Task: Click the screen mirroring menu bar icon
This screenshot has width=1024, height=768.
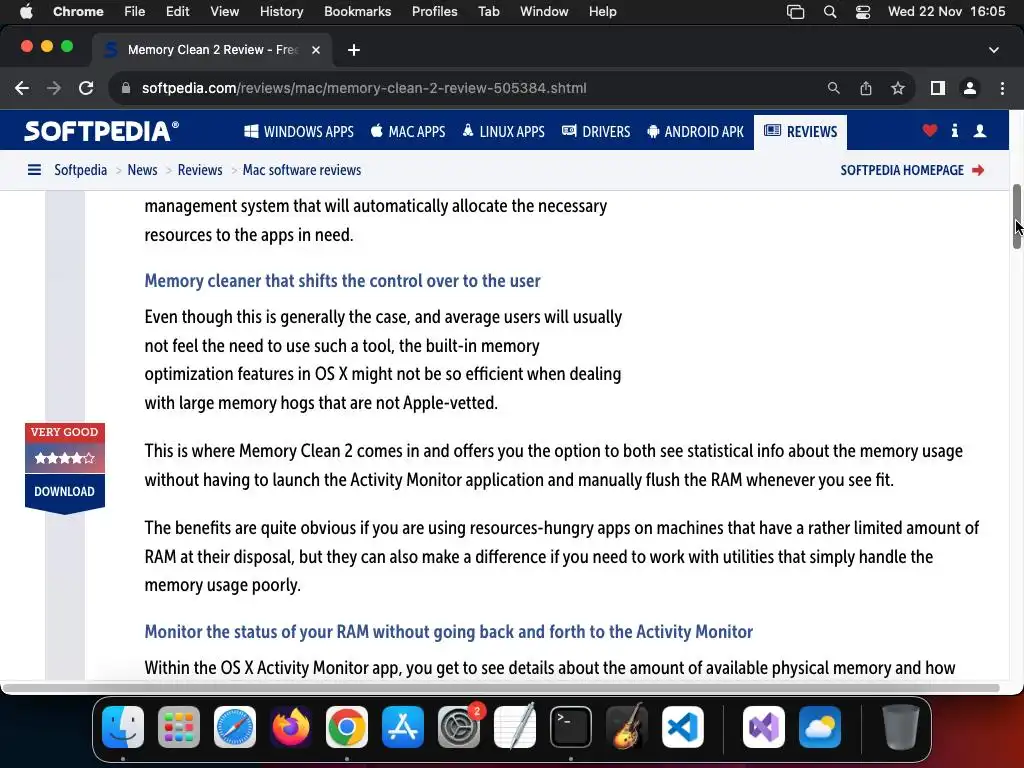Action: tap(795, 12)
